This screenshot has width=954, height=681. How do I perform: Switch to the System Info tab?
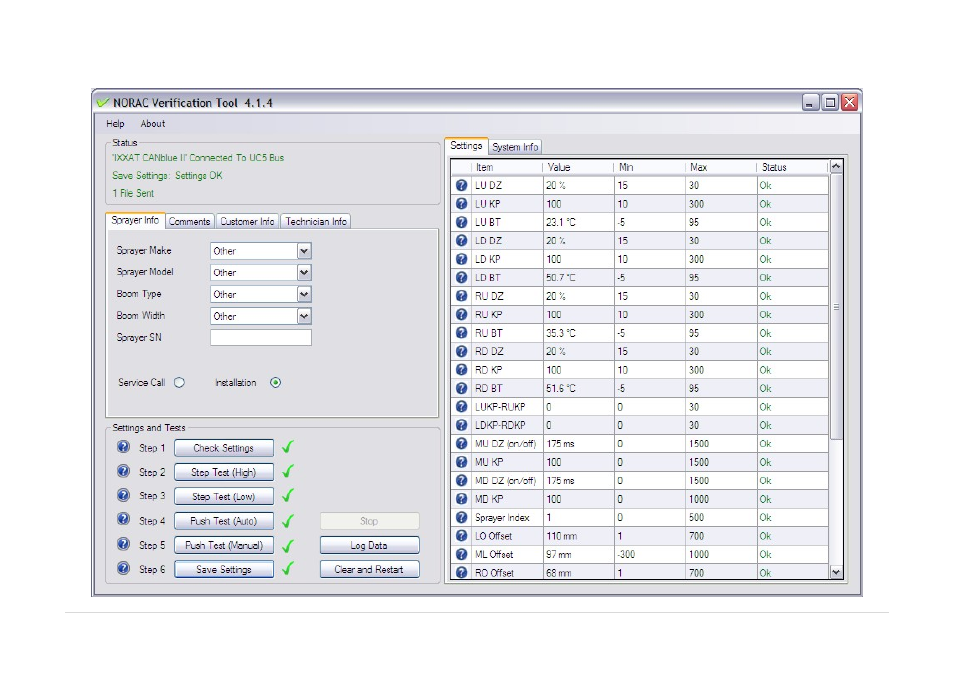(x=515, y=147)
